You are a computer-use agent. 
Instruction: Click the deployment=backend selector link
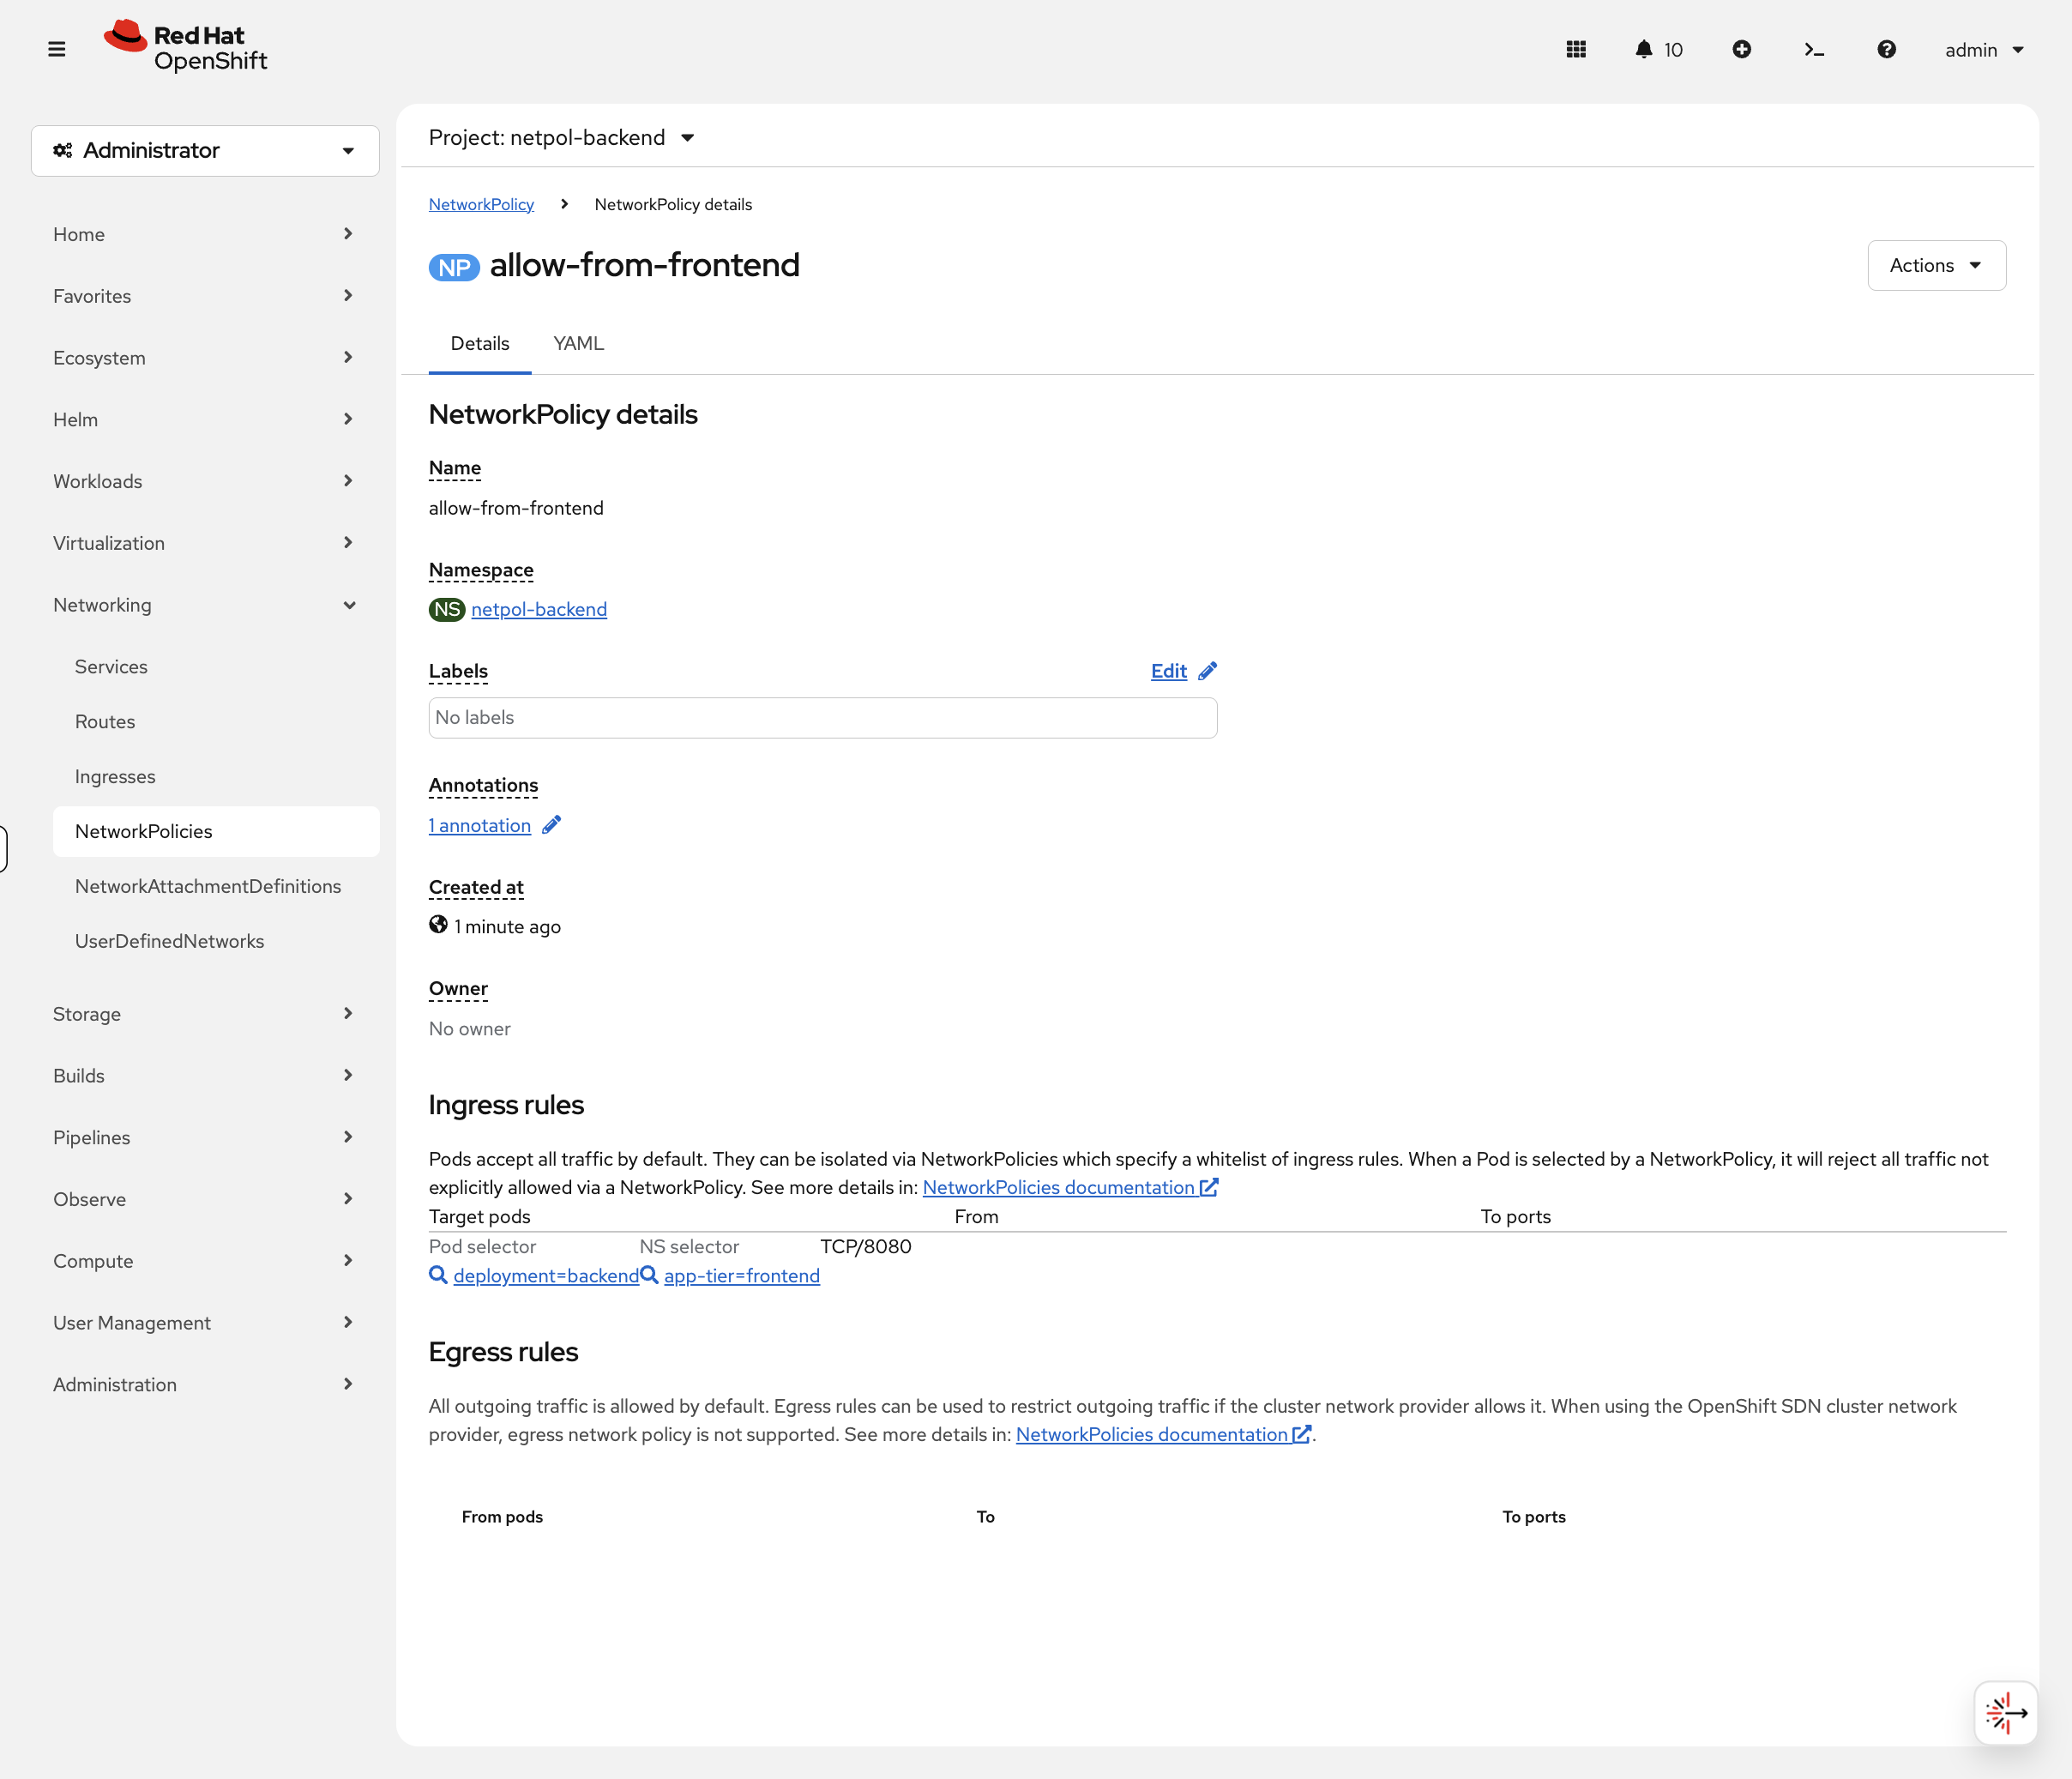coord(546,1276)
